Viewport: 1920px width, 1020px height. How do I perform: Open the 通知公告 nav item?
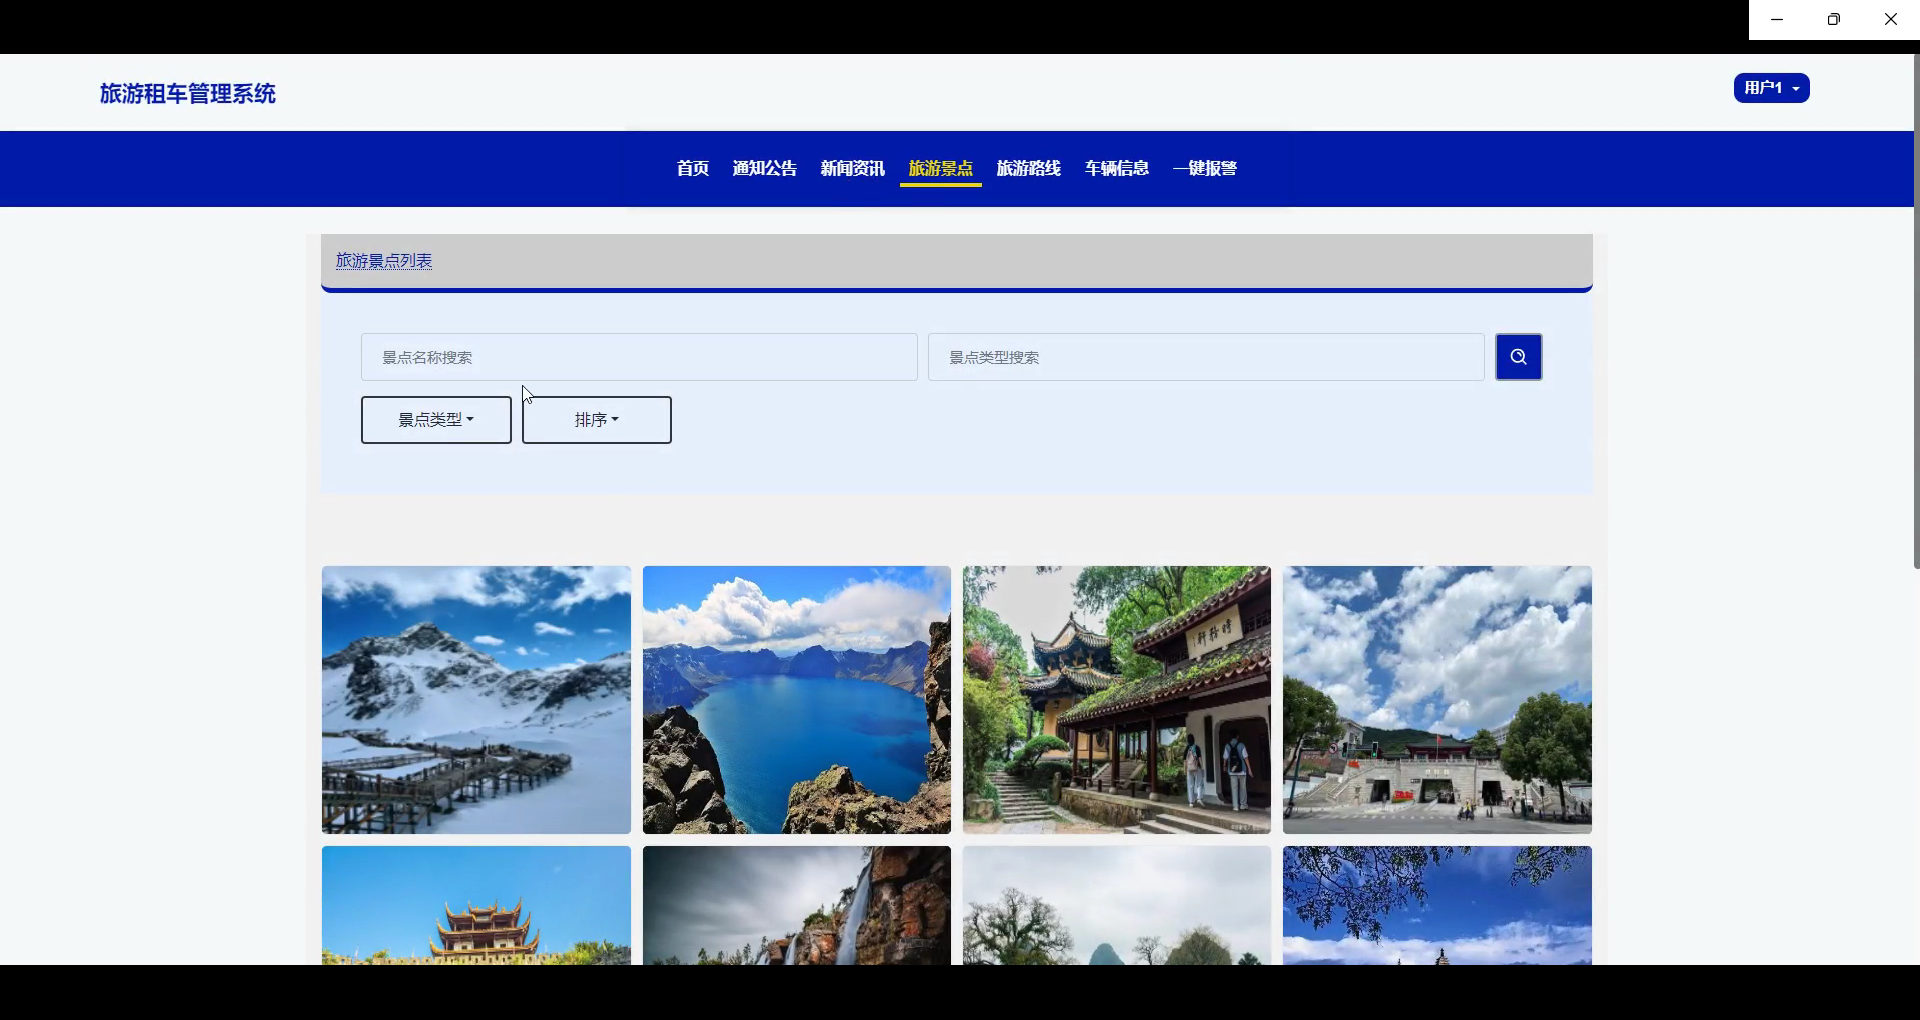(765, 168)
